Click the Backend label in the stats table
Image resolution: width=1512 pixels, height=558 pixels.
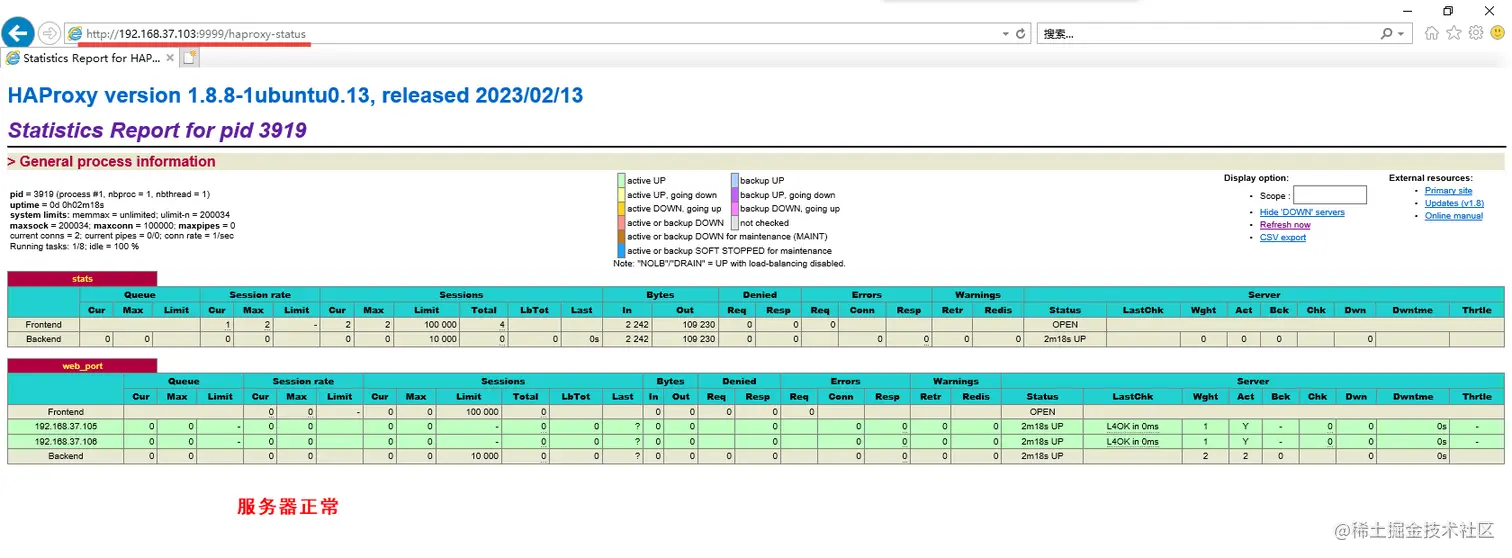44,339
